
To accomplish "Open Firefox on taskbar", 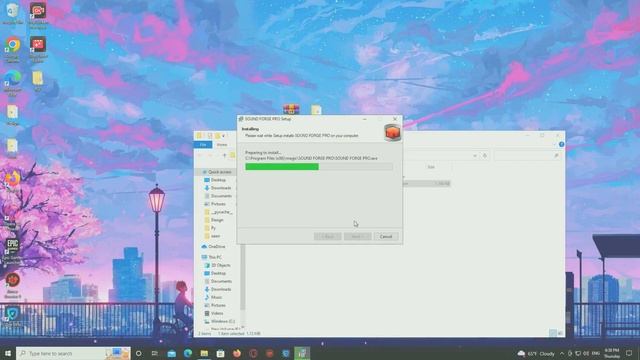I will click(x=237, y=353).
